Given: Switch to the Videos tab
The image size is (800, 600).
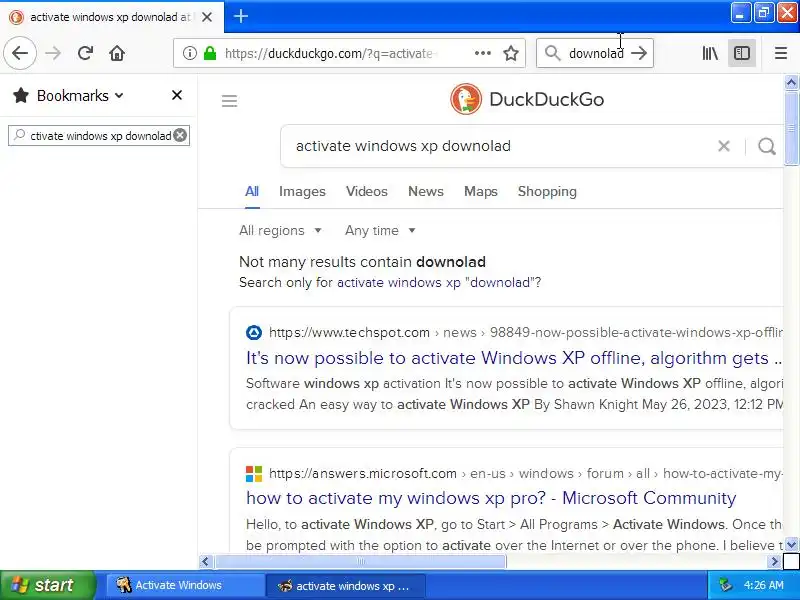Looking at the screenshot, I should point(367,191).
